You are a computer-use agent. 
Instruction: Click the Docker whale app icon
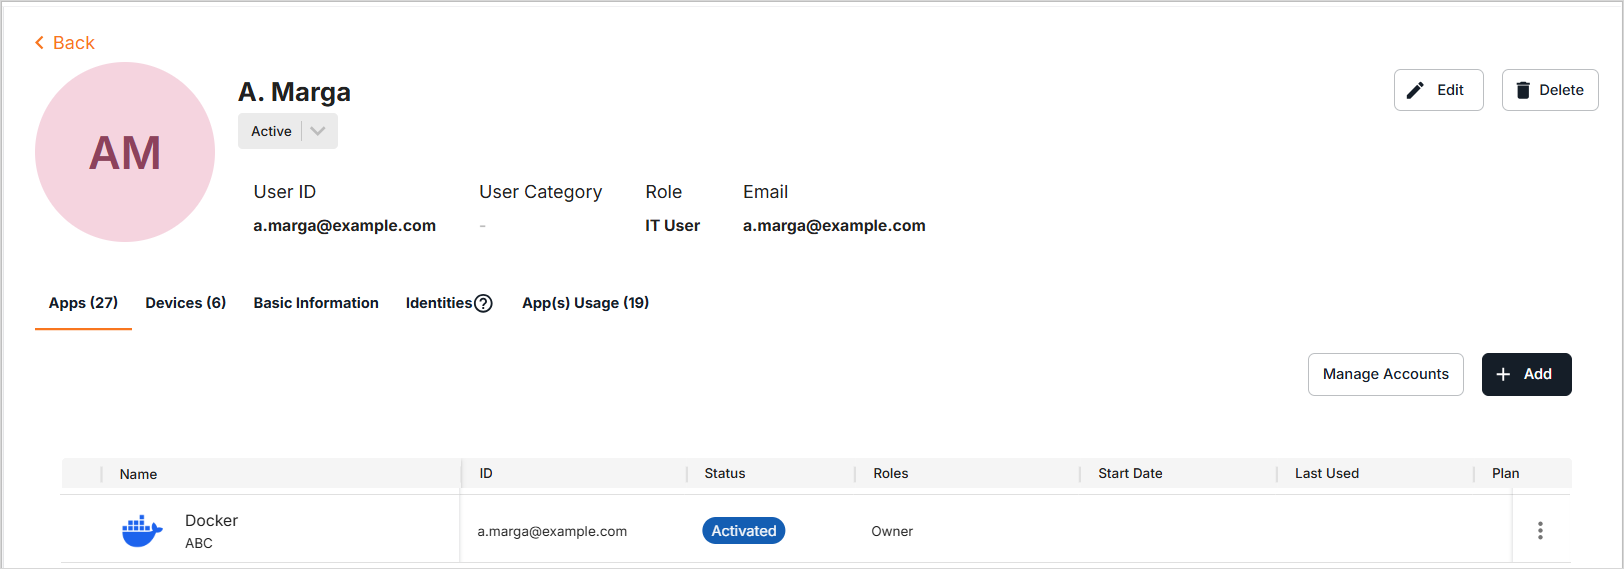pos(142,531)
